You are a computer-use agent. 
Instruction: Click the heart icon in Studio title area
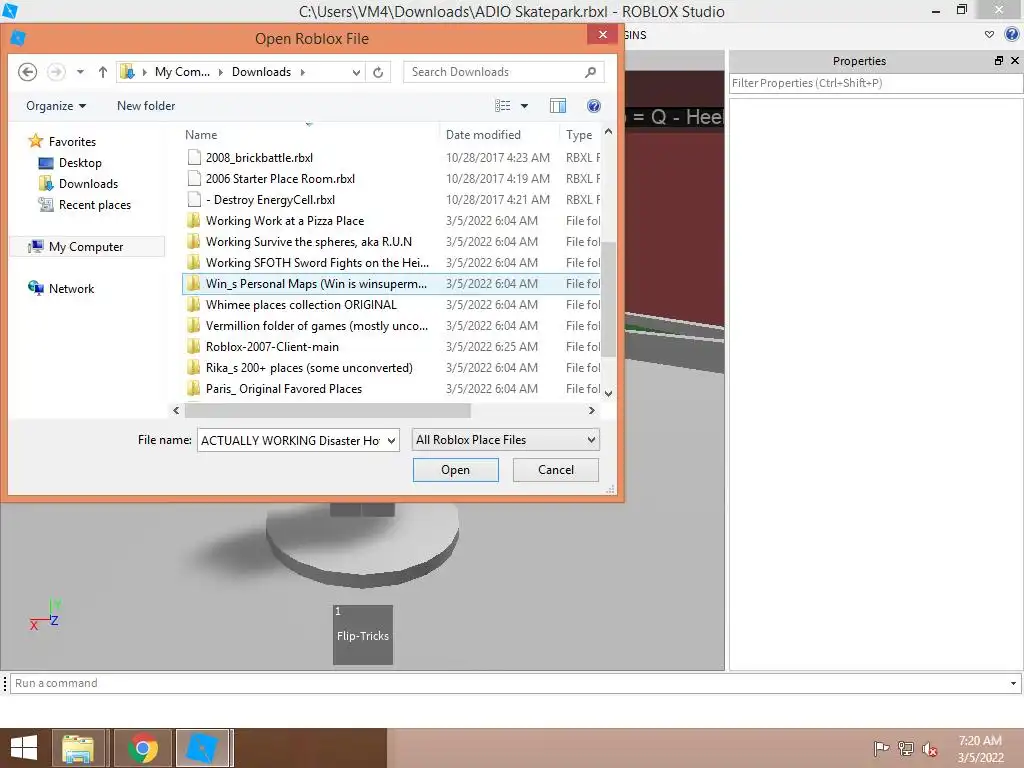(x=989, y=35)
